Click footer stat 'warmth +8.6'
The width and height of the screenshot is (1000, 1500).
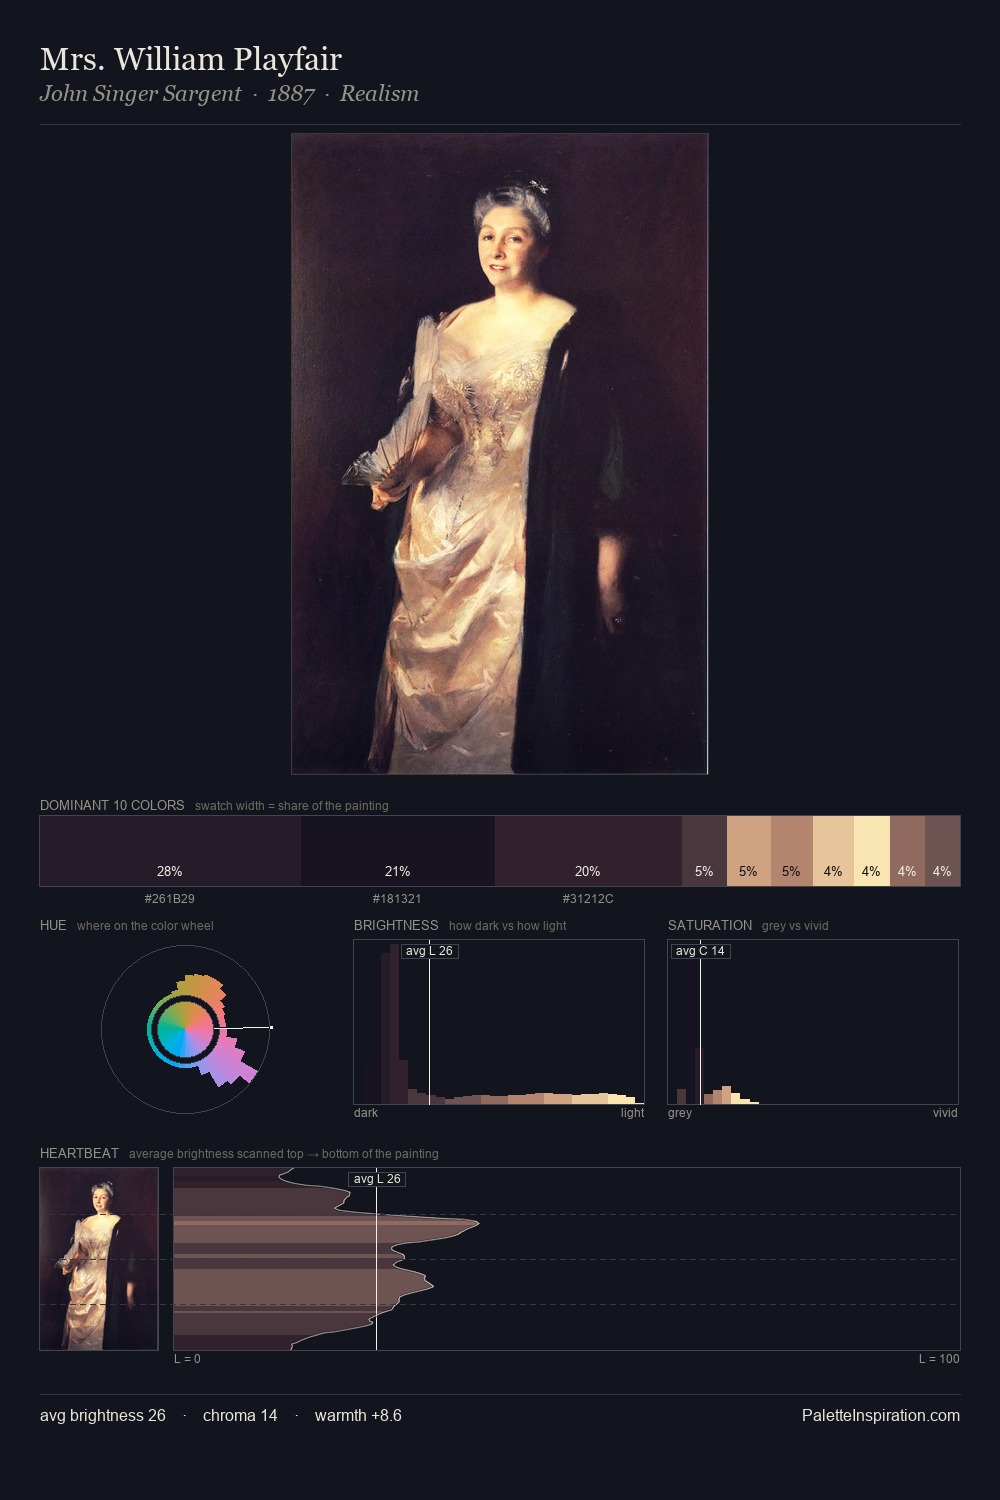tap(358, 1416)
